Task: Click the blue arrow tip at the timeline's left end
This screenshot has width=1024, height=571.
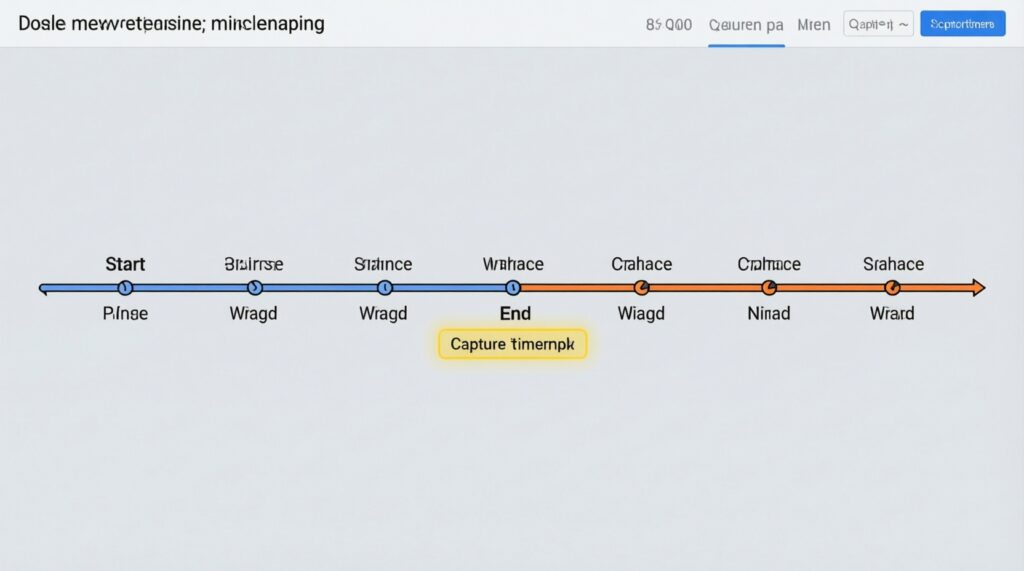Action: coord(44,288)
